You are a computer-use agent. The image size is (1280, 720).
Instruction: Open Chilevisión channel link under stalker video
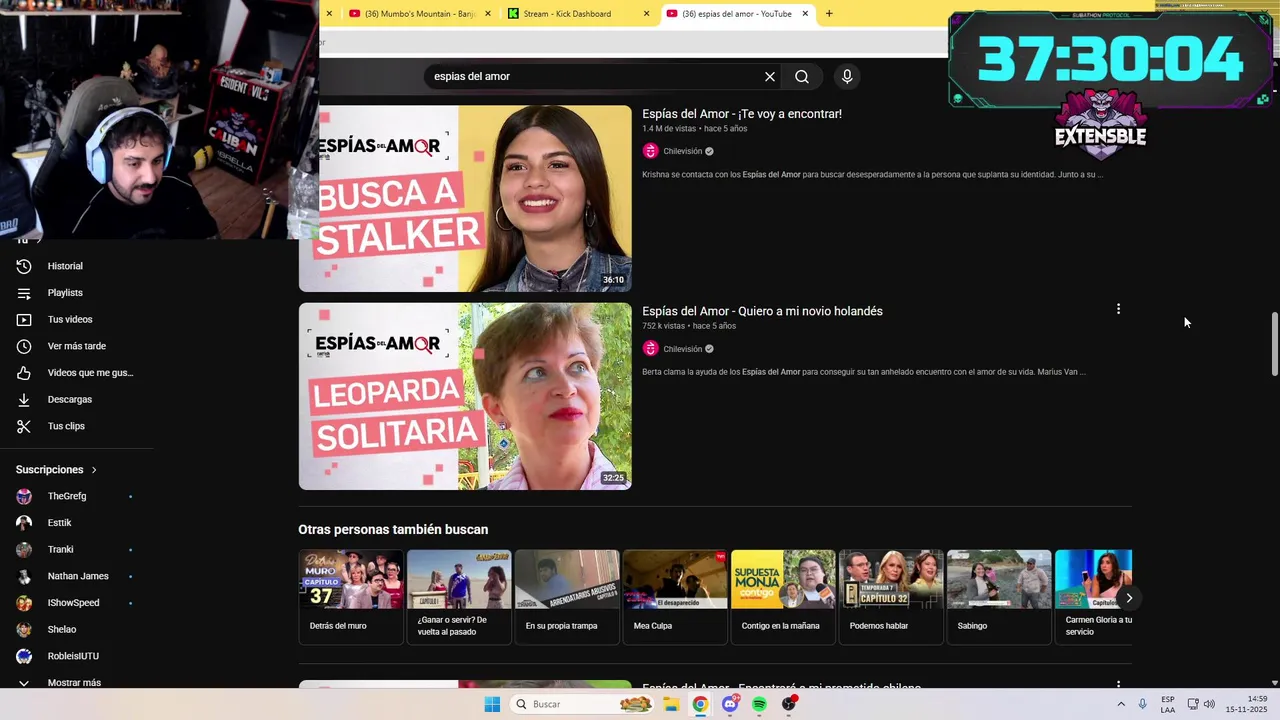tap(683, 151)
